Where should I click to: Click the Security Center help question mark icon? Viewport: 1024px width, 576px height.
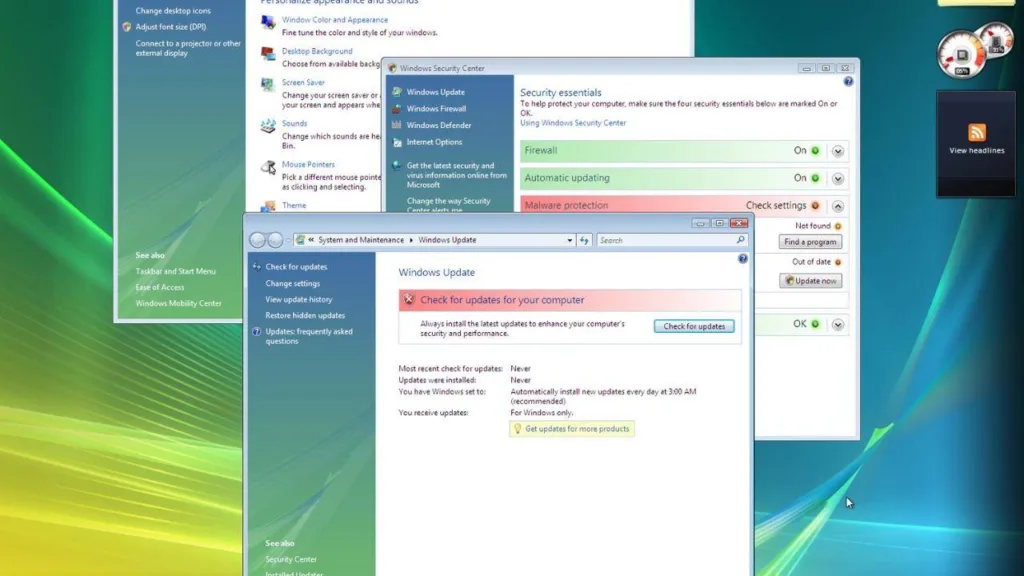[x=848, y=82]
